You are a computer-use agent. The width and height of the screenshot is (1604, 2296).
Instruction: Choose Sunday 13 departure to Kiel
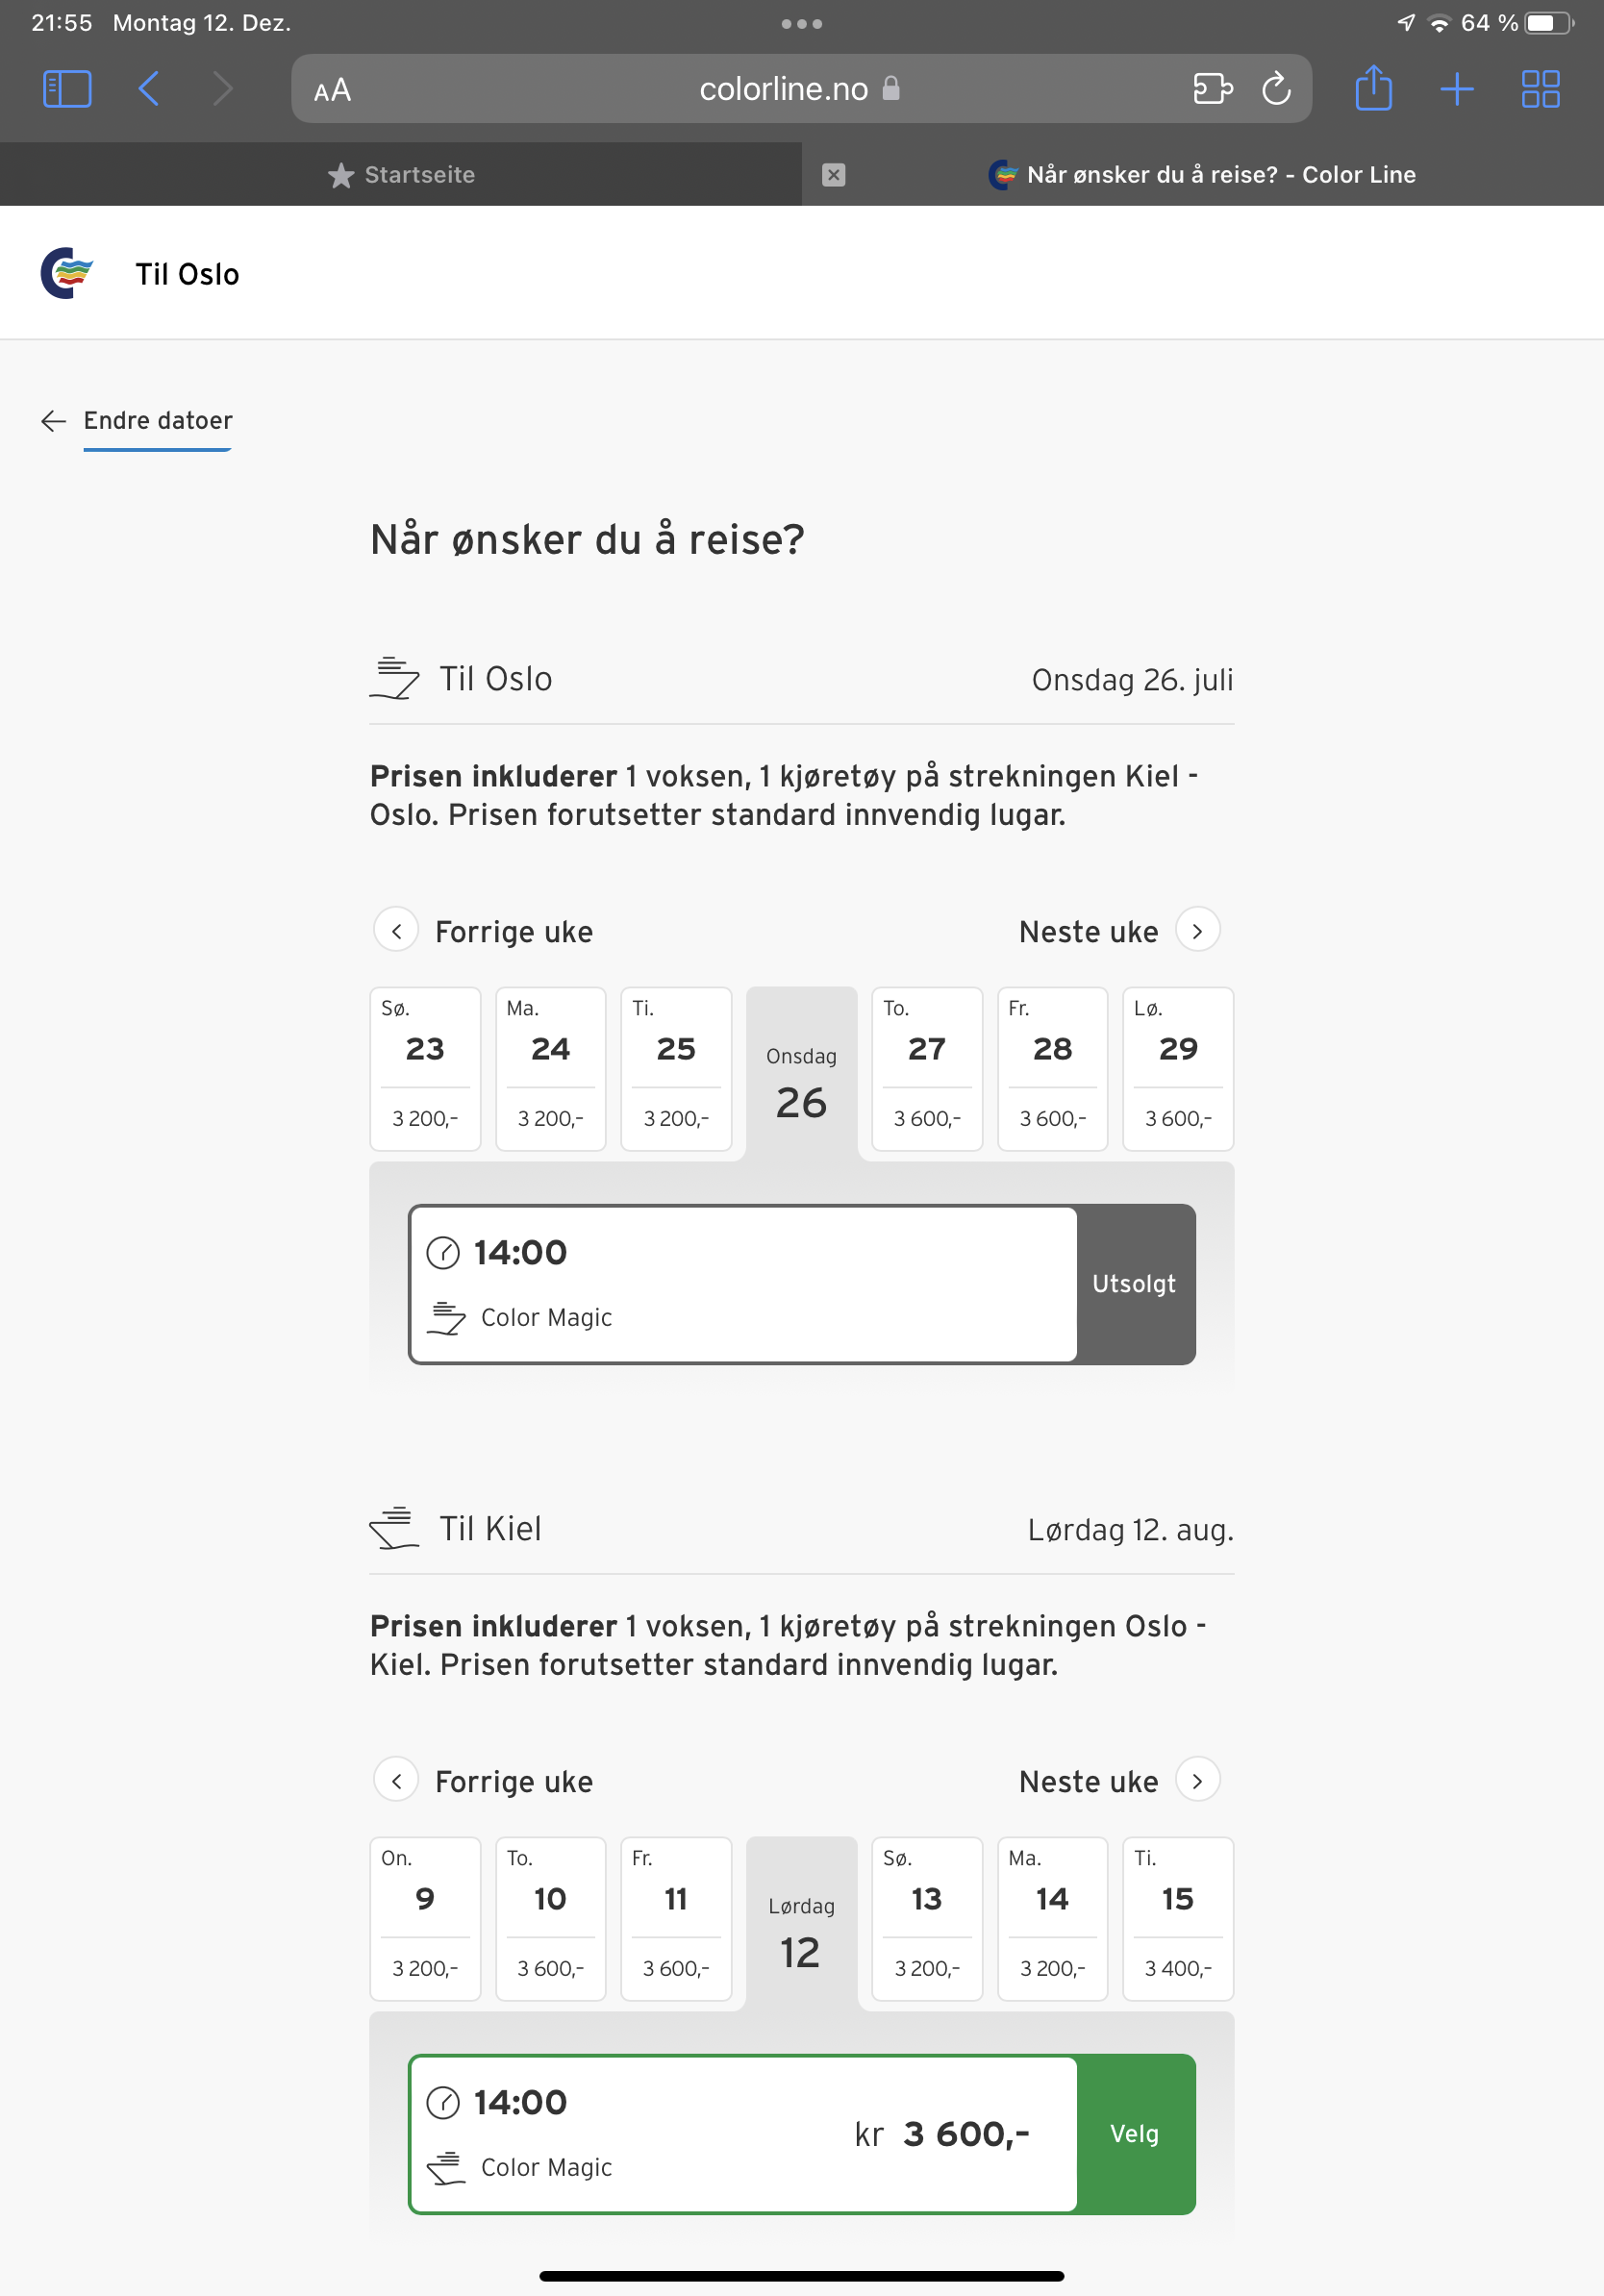[x=927, y=1918]
